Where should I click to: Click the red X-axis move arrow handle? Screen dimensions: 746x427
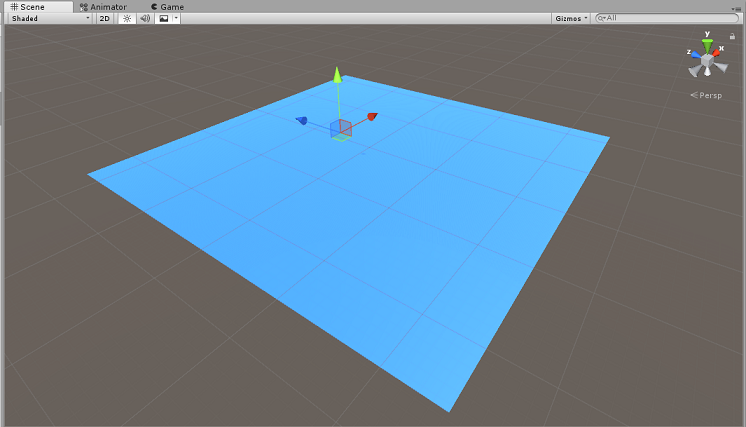[372, 117]
